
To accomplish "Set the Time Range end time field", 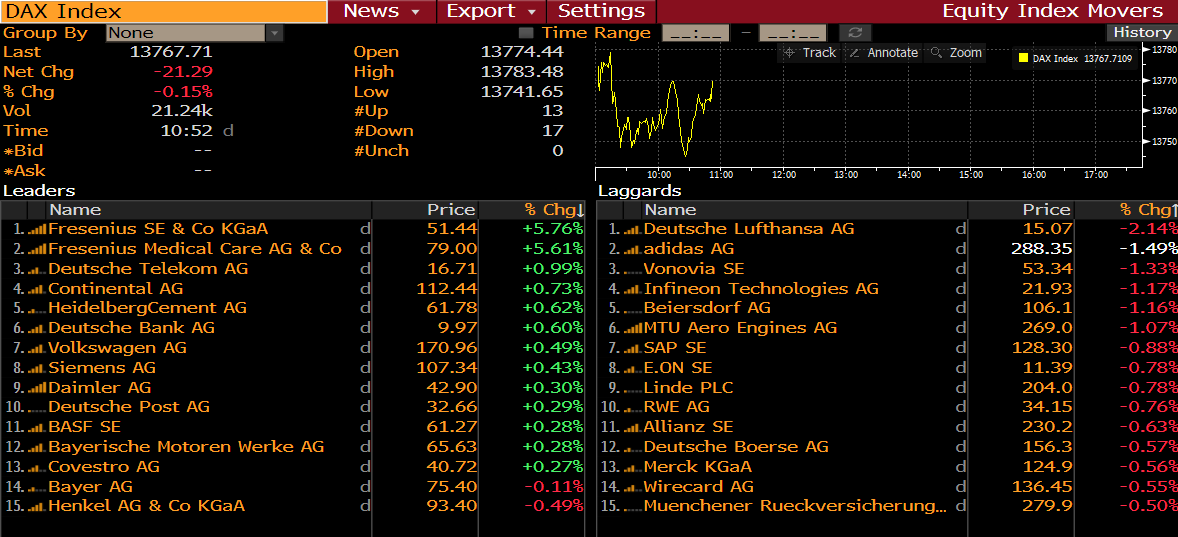I will pos(793,33).
